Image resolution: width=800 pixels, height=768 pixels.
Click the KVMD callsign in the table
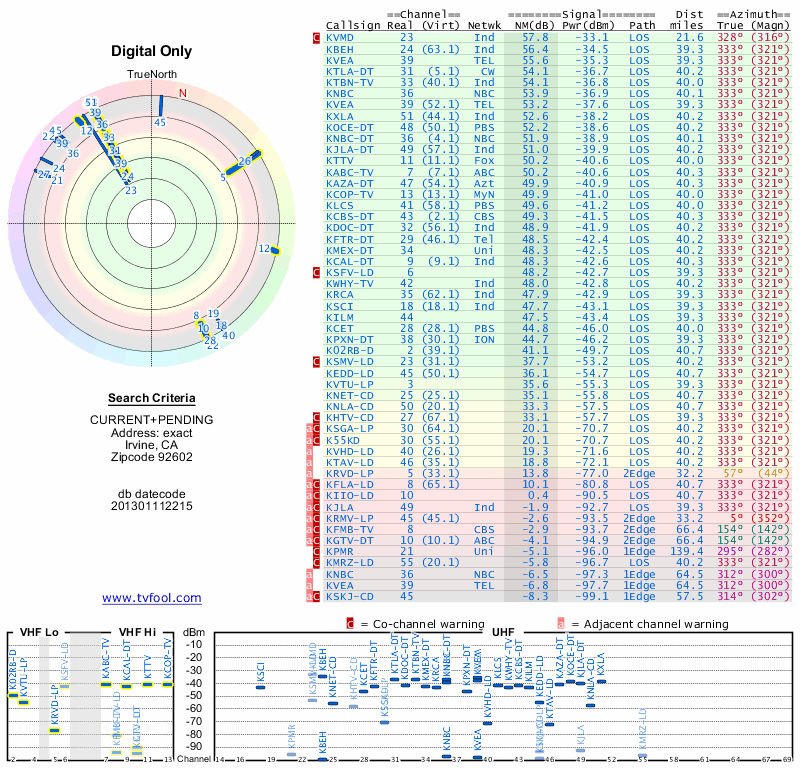340,38
